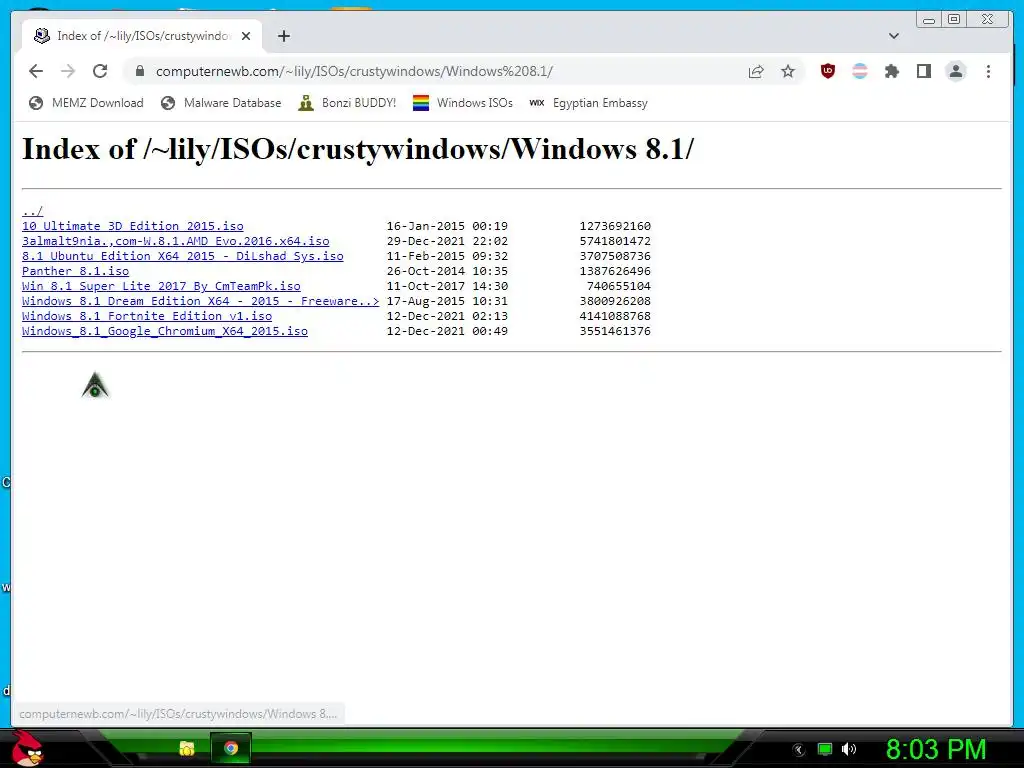Click the 8:03 PM taskbar clock
1024x768 pixels.
point(936,749)
